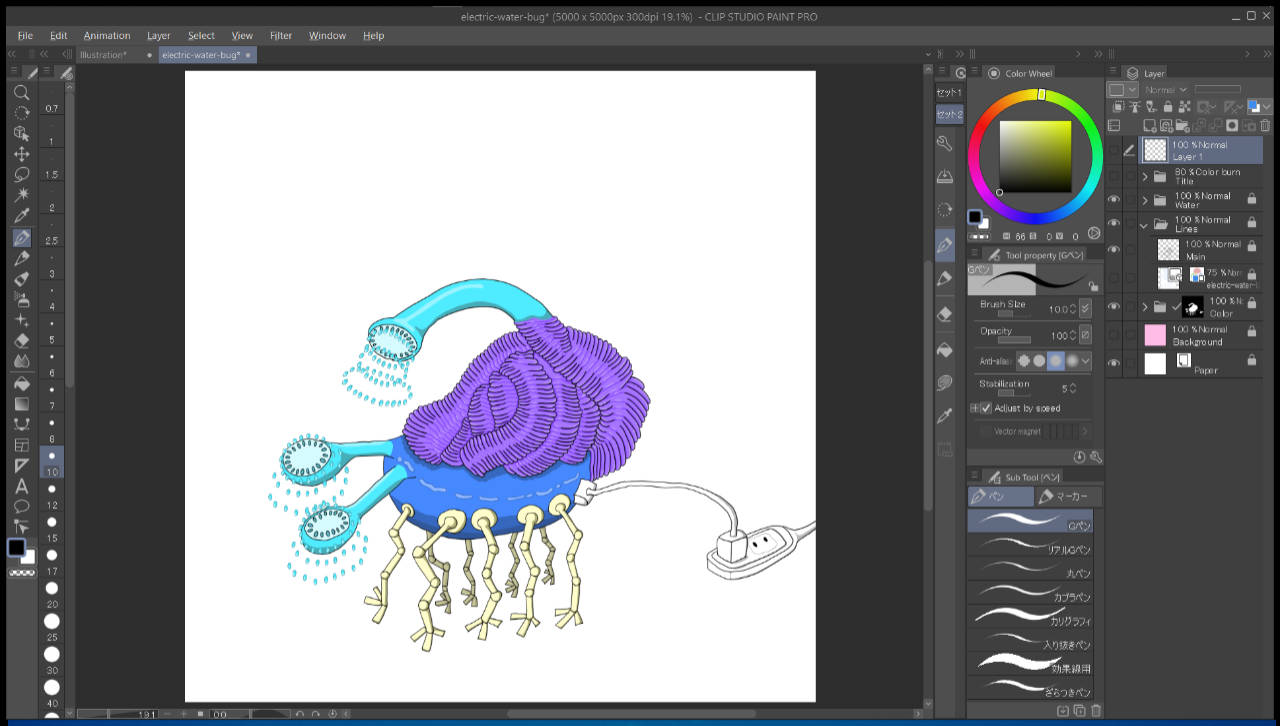Select the Eraser tool in left toolbar
1280x726 pixels.
(21, 341)
